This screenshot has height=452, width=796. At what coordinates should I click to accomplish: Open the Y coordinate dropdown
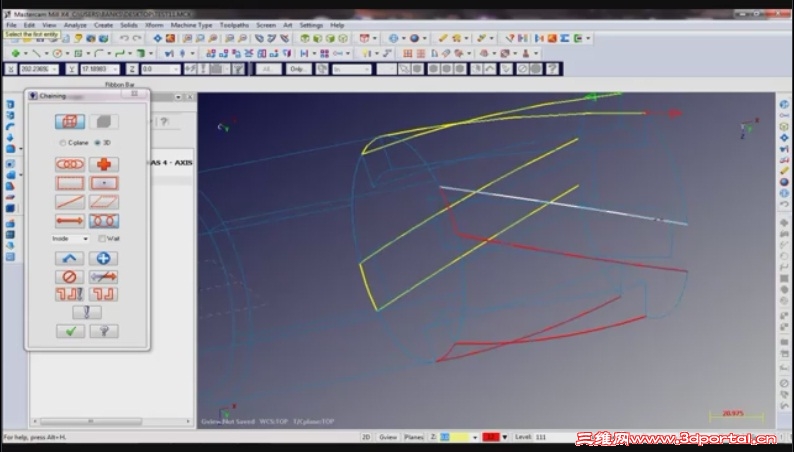[x=116, y=69]
